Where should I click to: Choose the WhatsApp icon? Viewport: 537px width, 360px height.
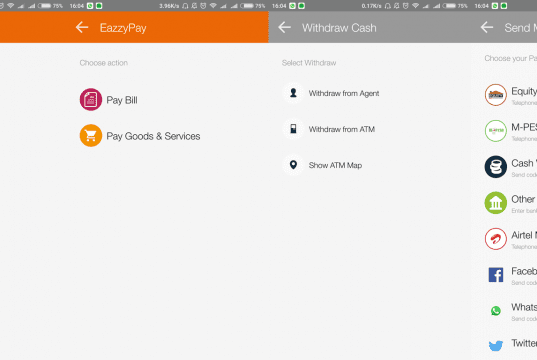tap(496, 311)
